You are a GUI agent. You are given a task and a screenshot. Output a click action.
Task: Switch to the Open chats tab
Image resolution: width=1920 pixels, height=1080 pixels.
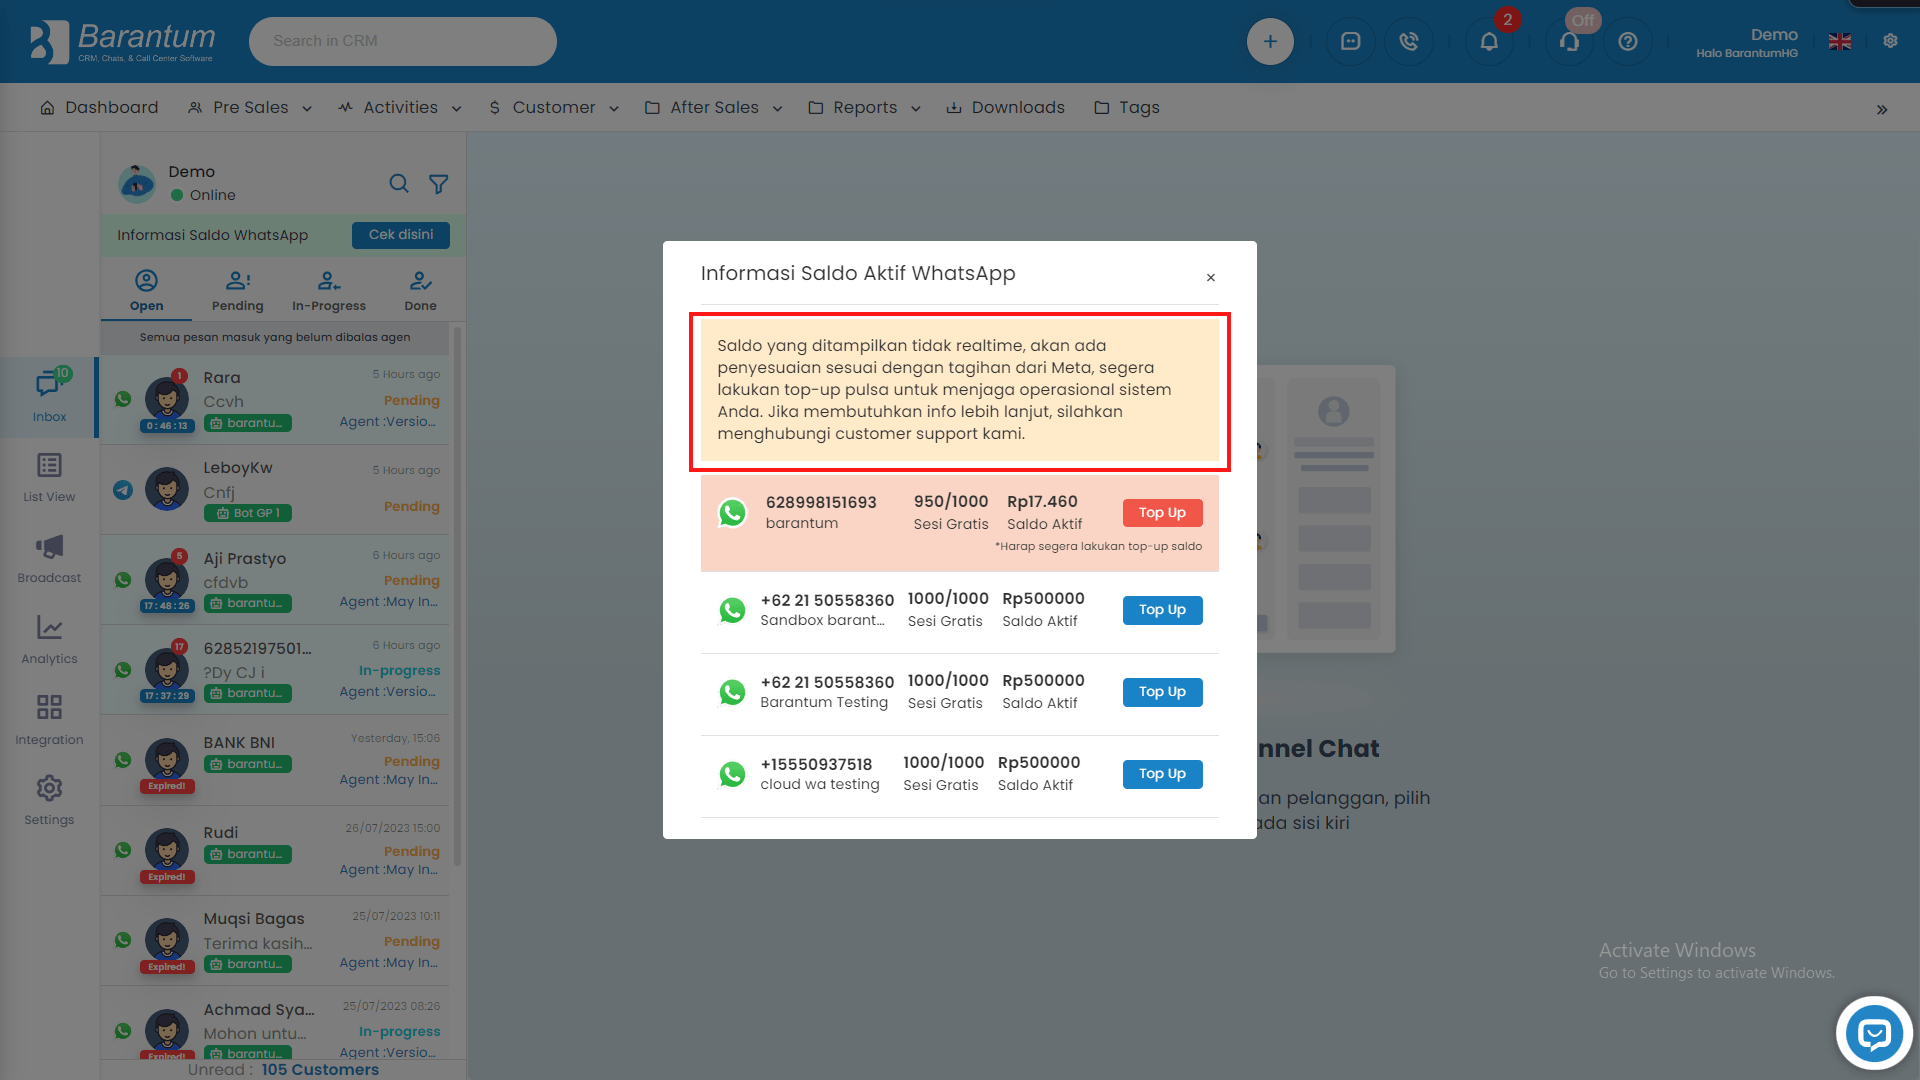coord(146,291)
